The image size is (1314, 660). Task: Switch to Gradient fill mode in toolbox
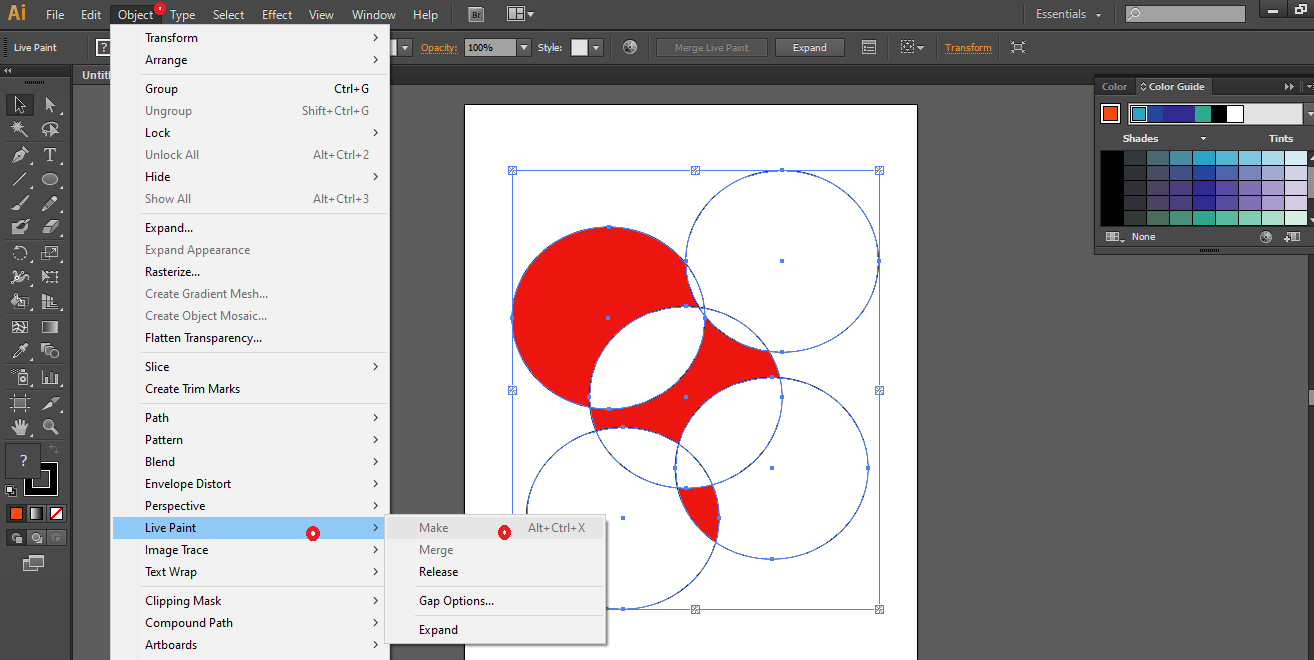point(37,513)
